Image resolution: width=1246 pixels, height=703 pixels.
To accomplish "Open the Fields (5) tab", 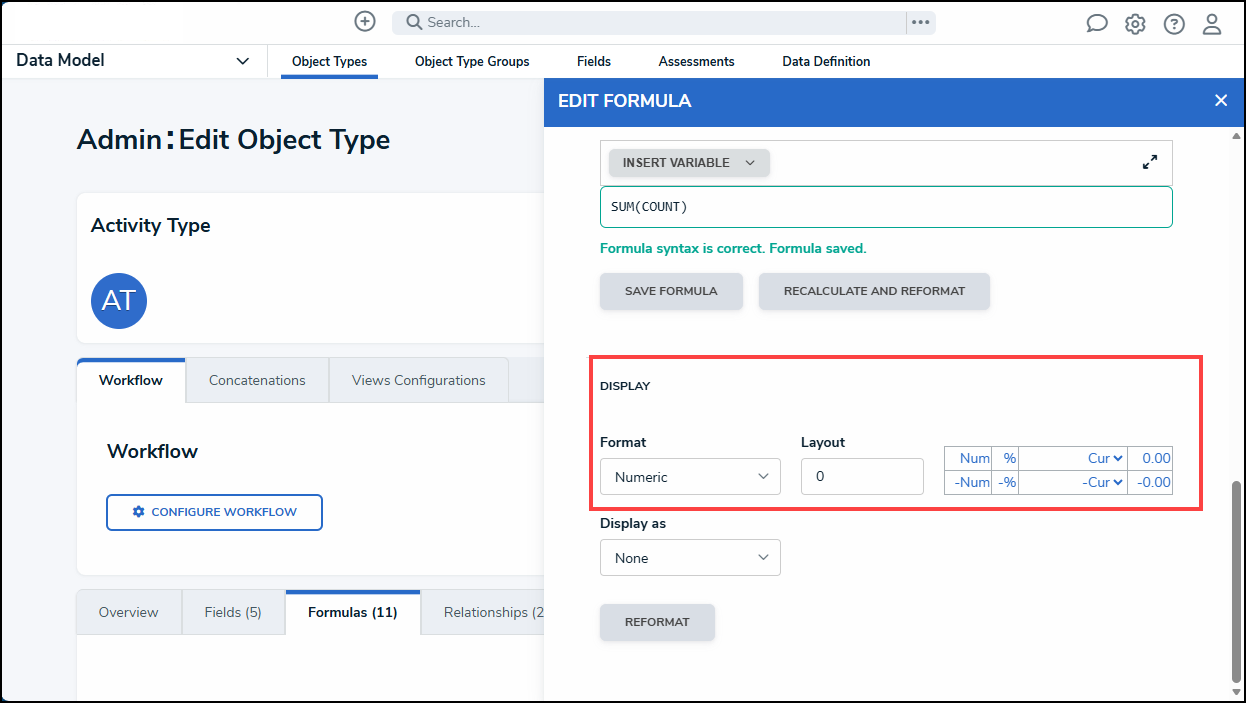I will 233,612.
